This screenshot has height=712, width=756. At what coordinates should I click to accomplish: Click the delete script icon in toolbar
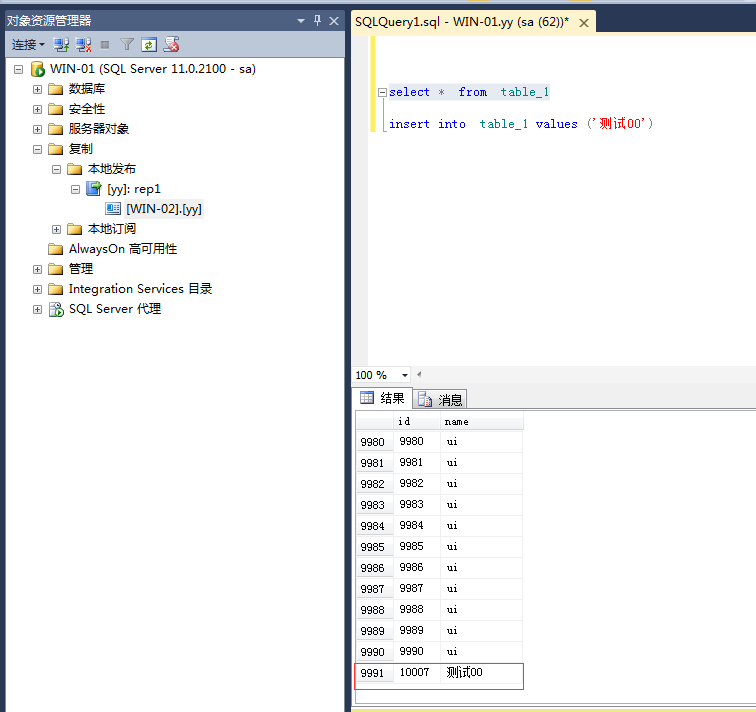click(x=171, y=44)
